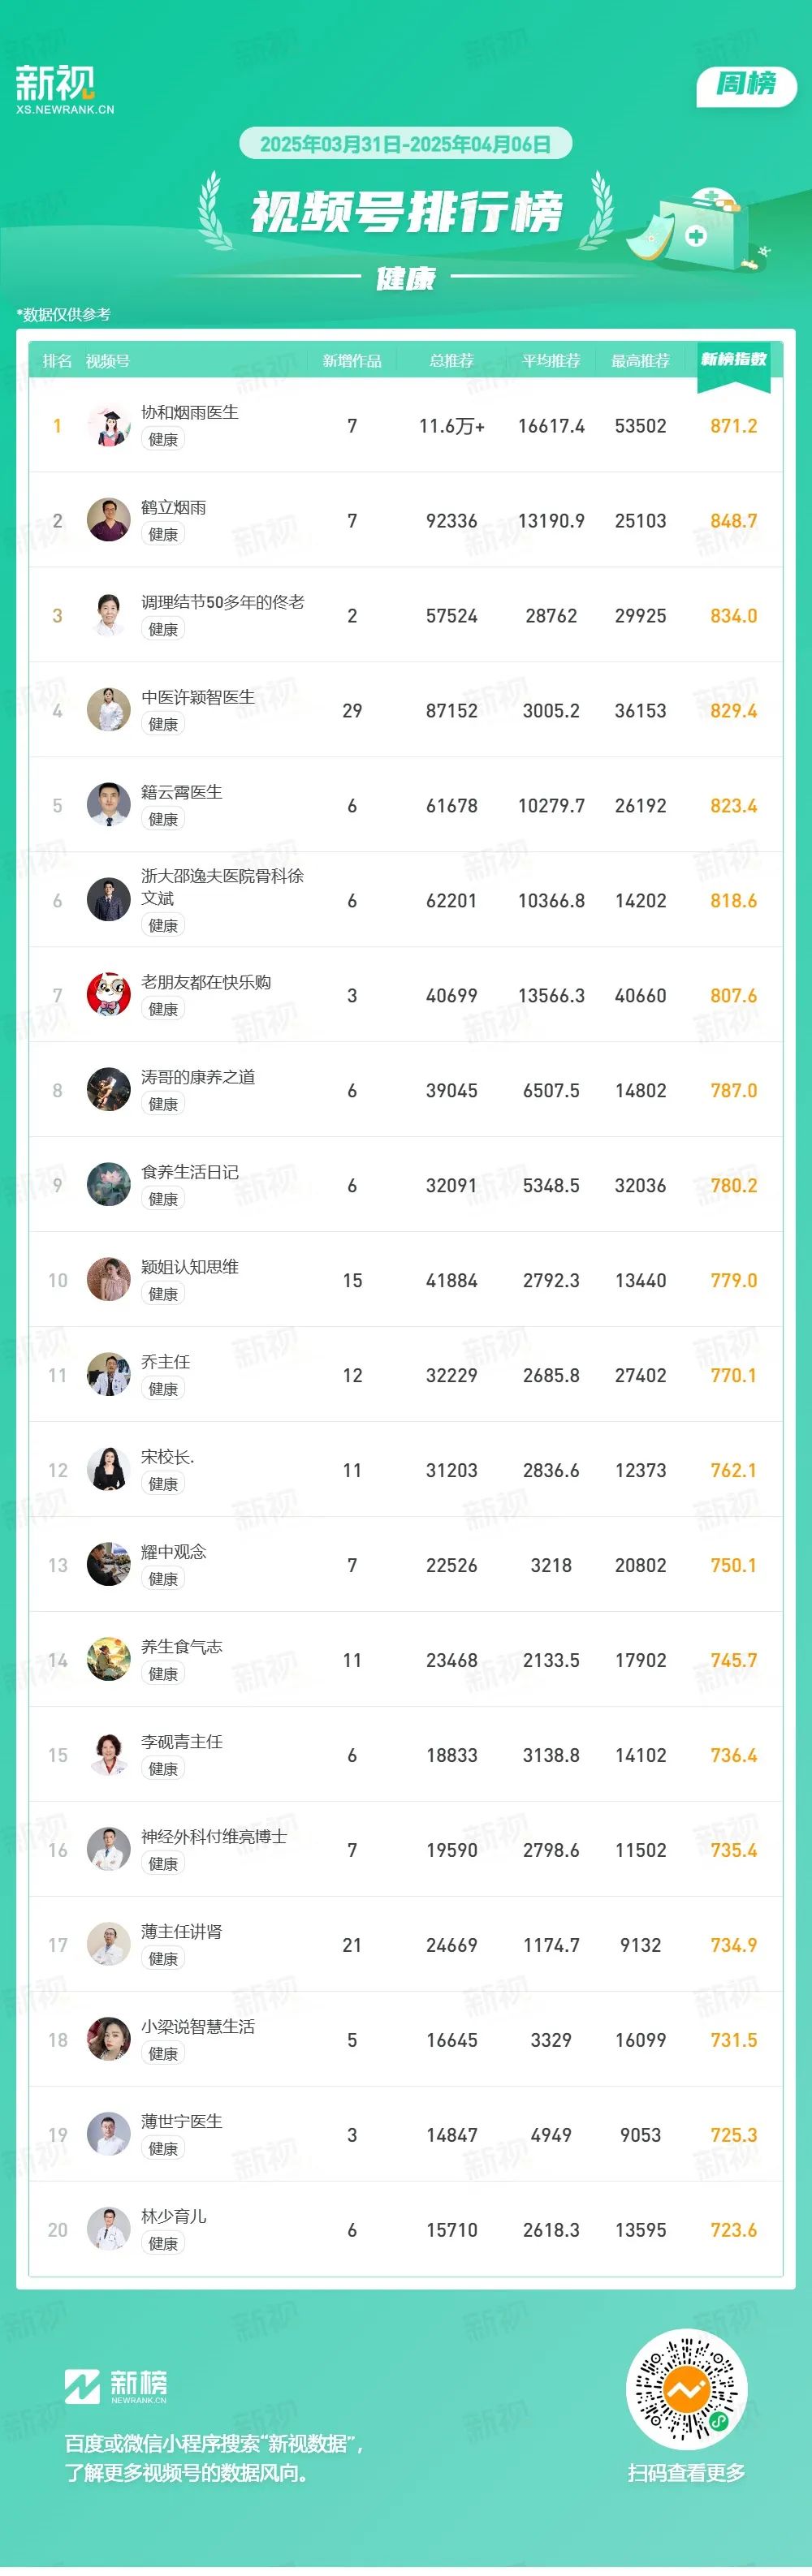Click the 周榜 weekly badge
Viewport: 812px width, 2576px height.
click(746, 84)
